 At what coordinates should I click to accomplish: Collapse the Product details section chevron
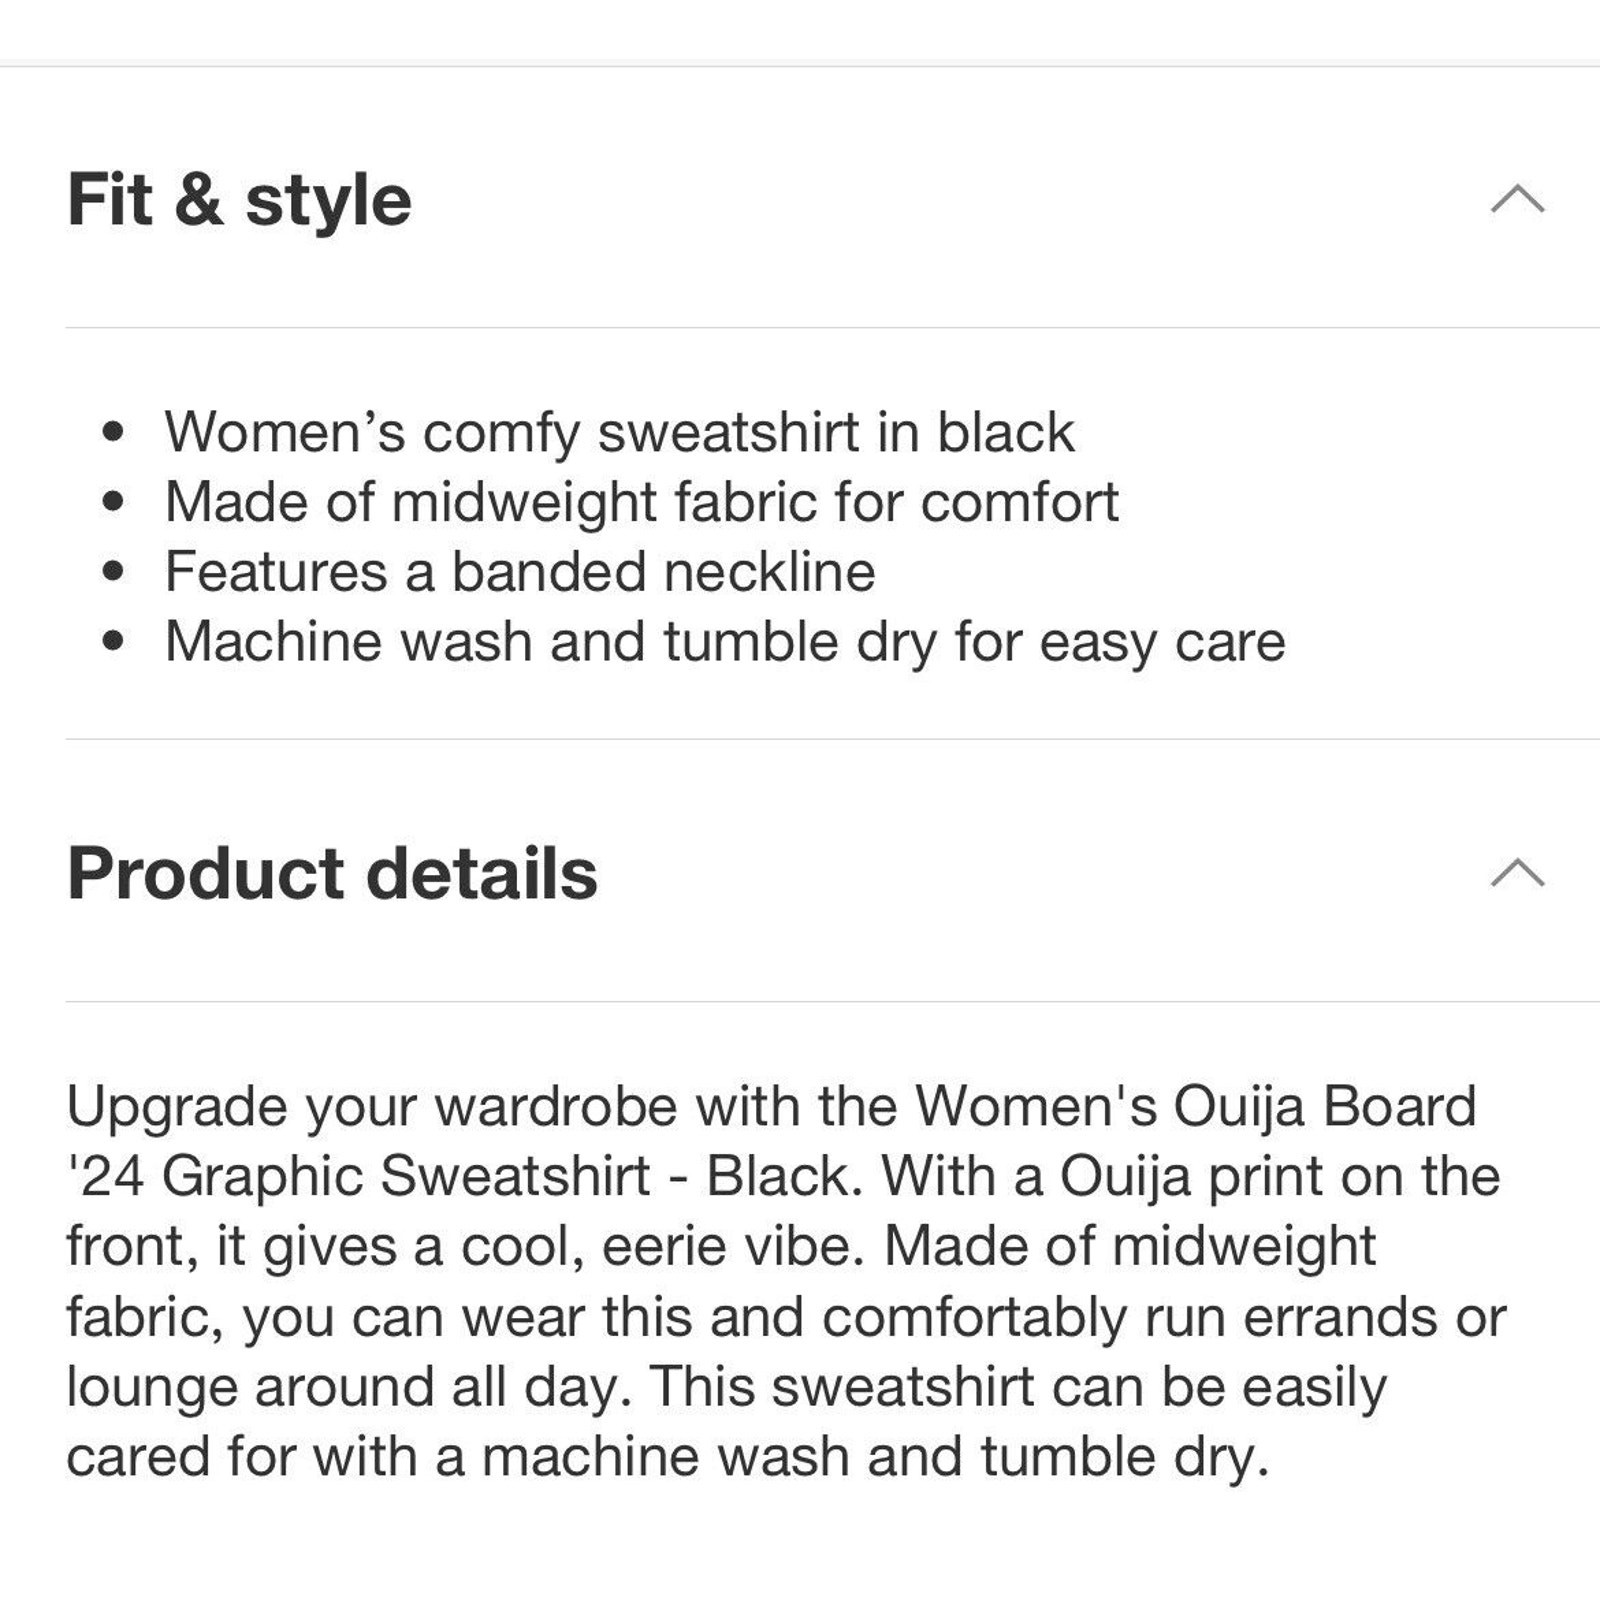pos(1517,872)
